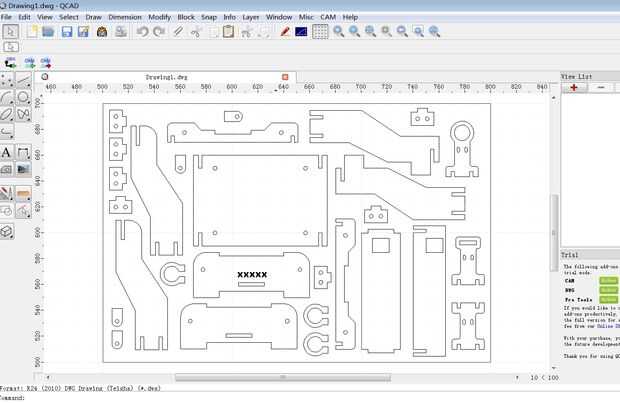Remove a view with minus button

tap(601, 87)
